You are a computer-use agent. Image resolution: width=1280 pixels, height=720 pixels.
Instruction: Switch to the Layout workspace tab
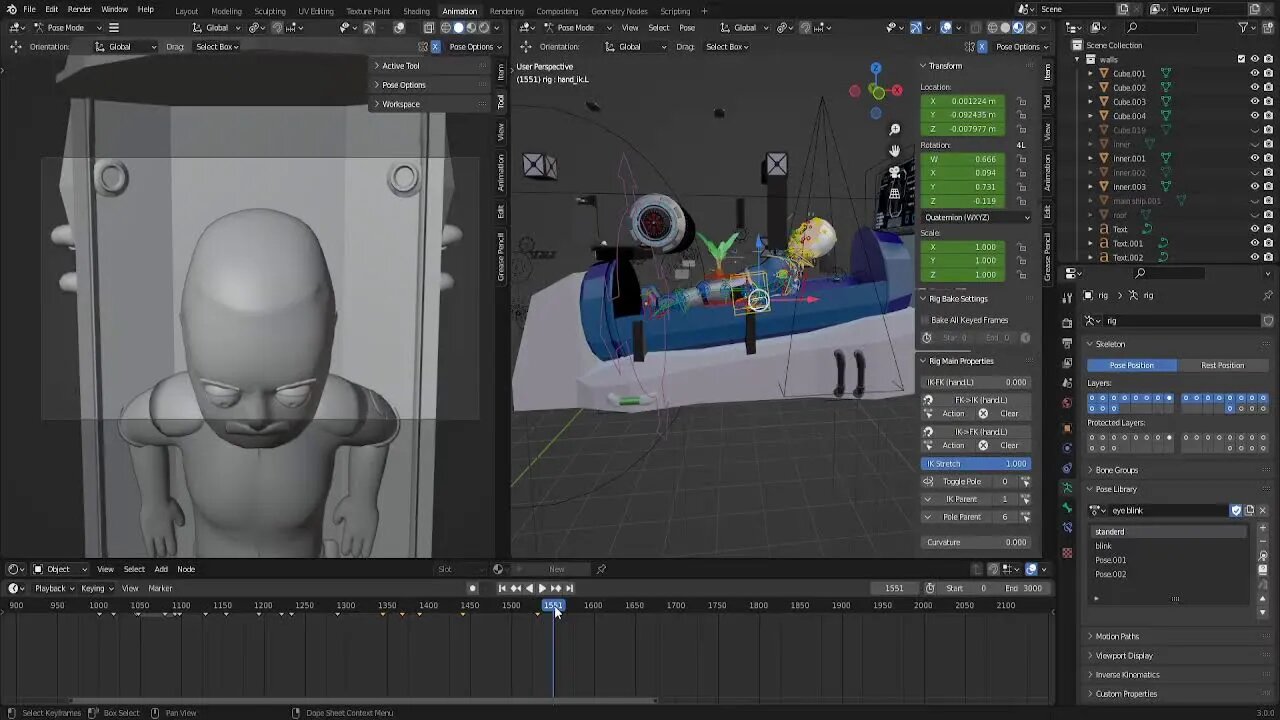point(186,11)
